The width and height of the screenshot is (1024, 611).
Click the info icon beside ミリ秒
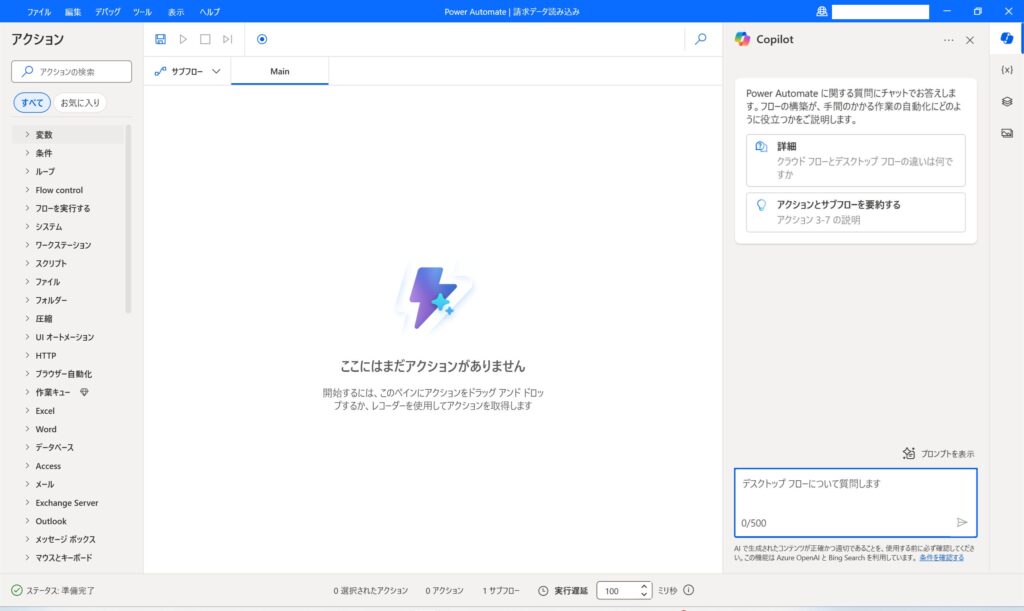(688, 590)
